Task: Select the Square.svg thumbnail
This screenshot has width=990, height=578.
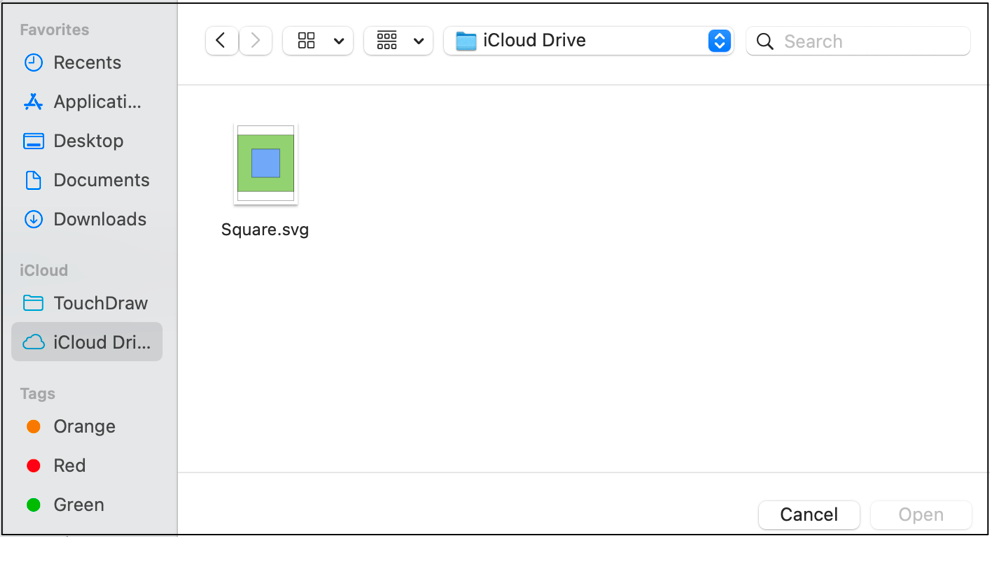Action: coord(266,164)
